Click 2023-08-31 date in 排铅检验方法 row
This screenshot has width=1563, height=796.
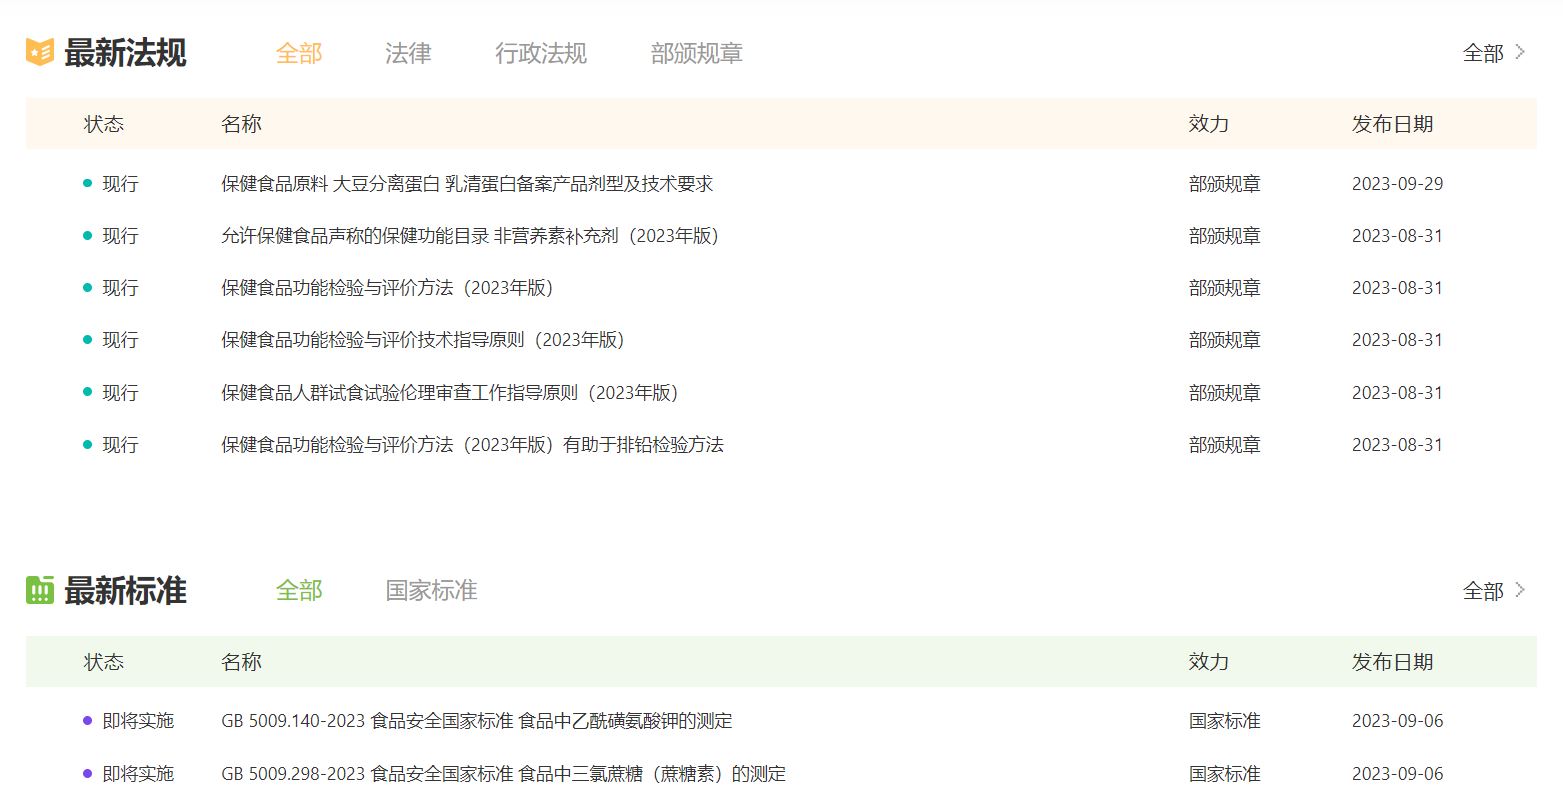tap(1397, 445)
